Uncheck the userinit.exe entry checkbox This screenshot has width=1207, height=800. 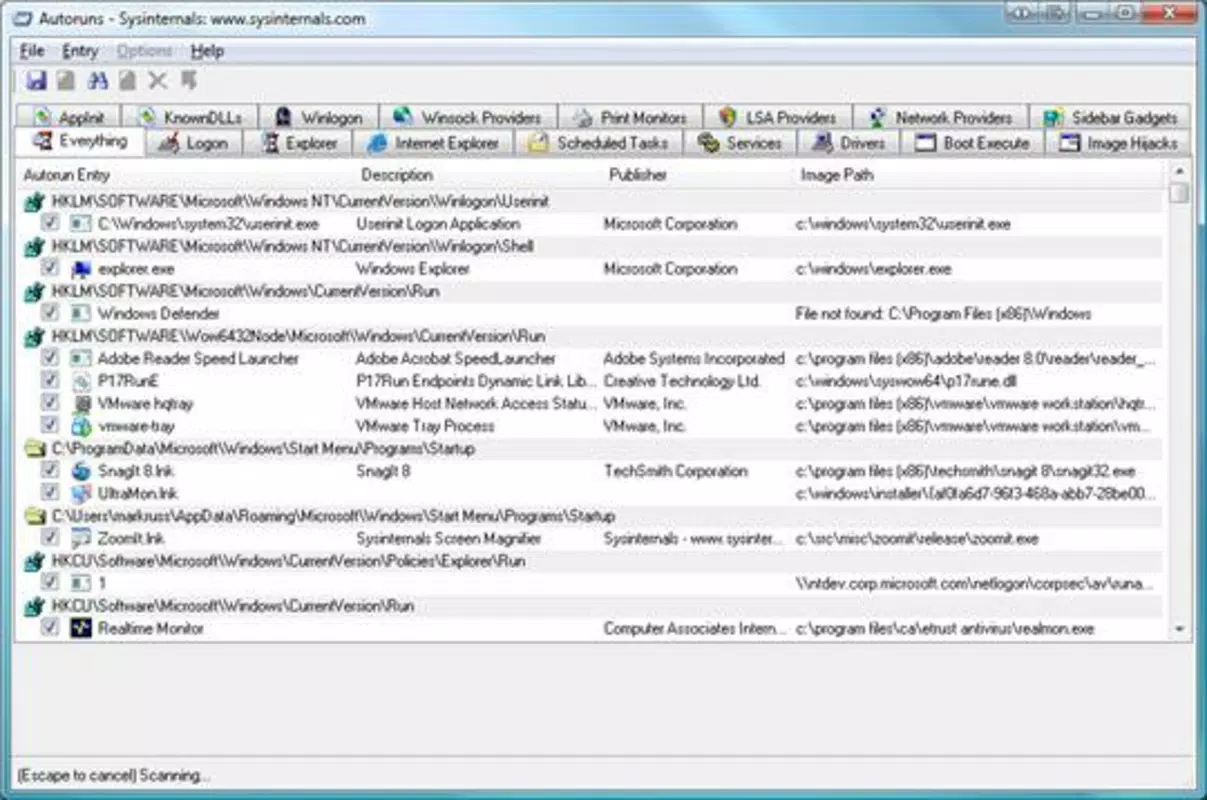49,224
